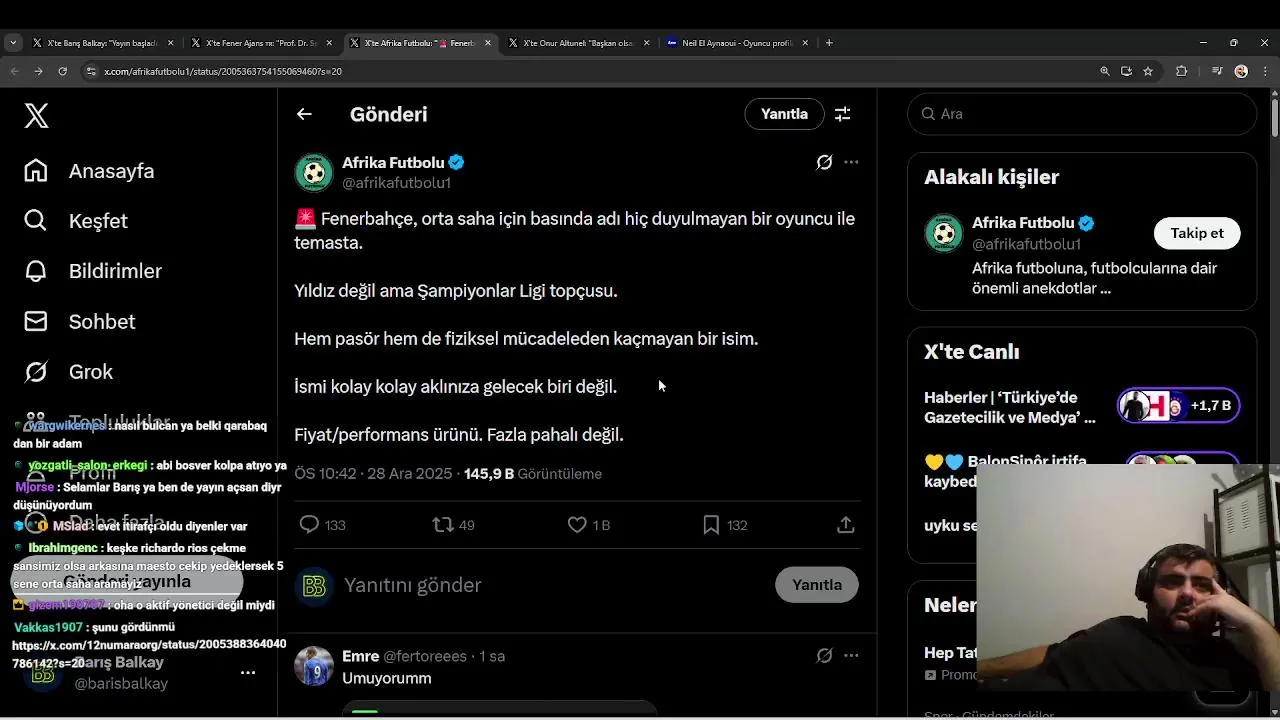Click the Ara search field
This screenshot has height=720, width=1280.
1090,114
